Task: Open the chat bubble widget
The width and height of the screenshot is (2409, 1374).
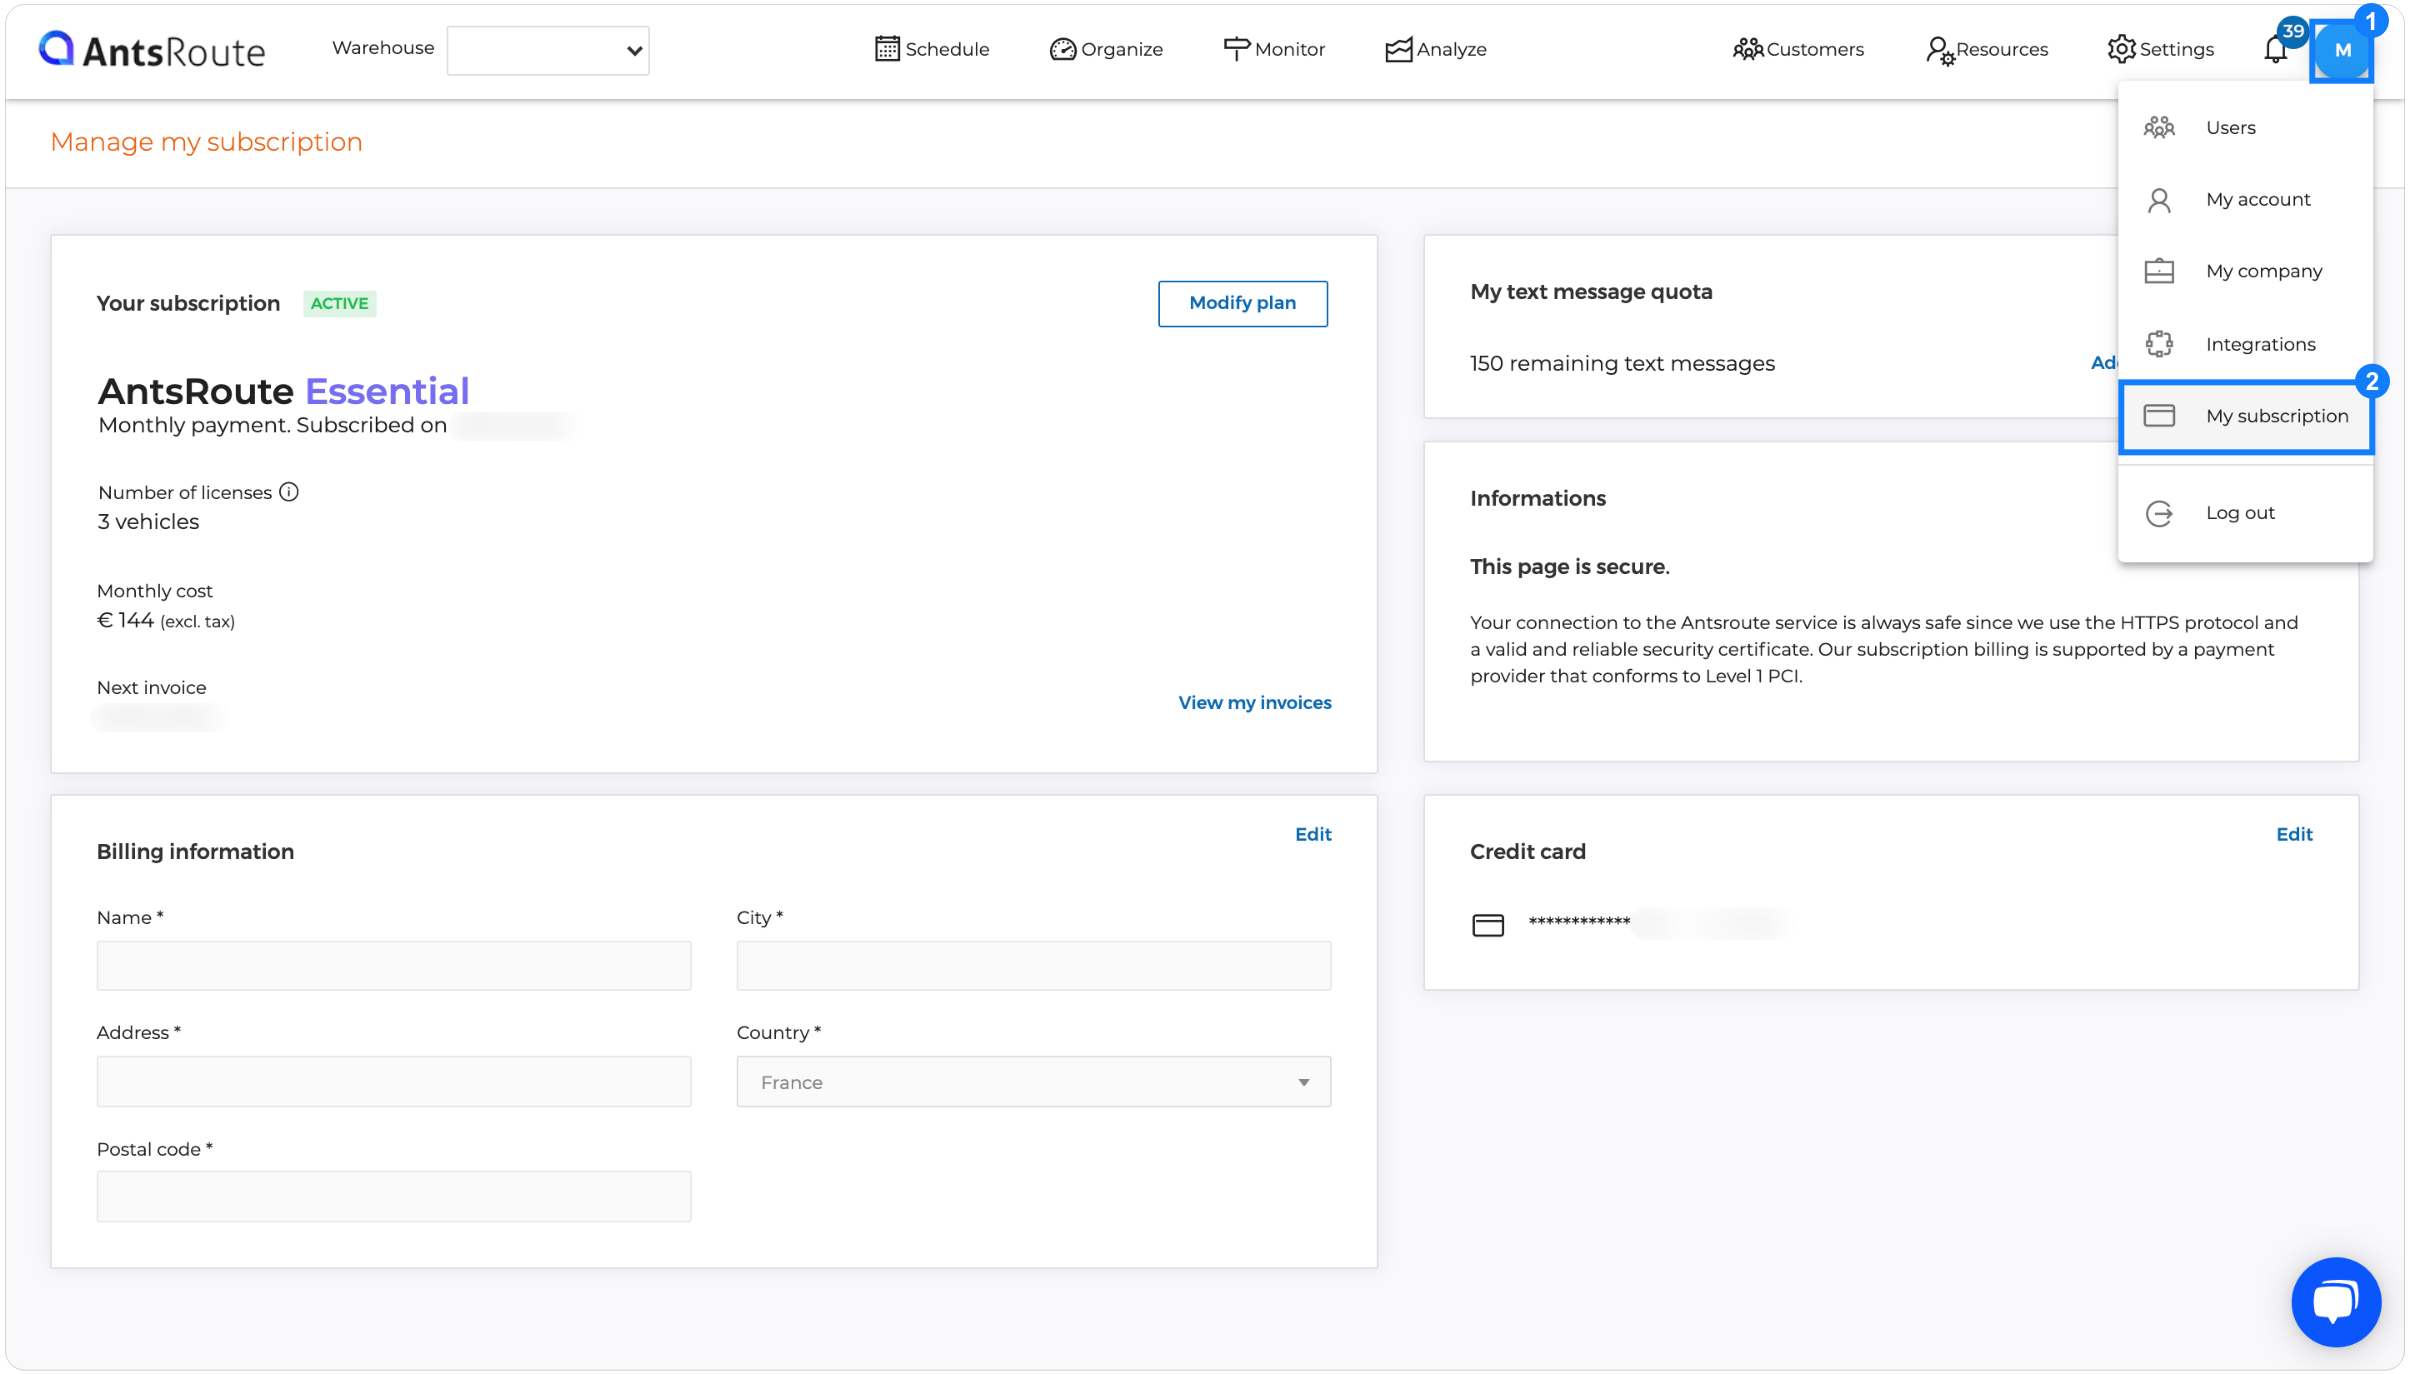Action: pyautogui.click(x=2335, y=1302)
